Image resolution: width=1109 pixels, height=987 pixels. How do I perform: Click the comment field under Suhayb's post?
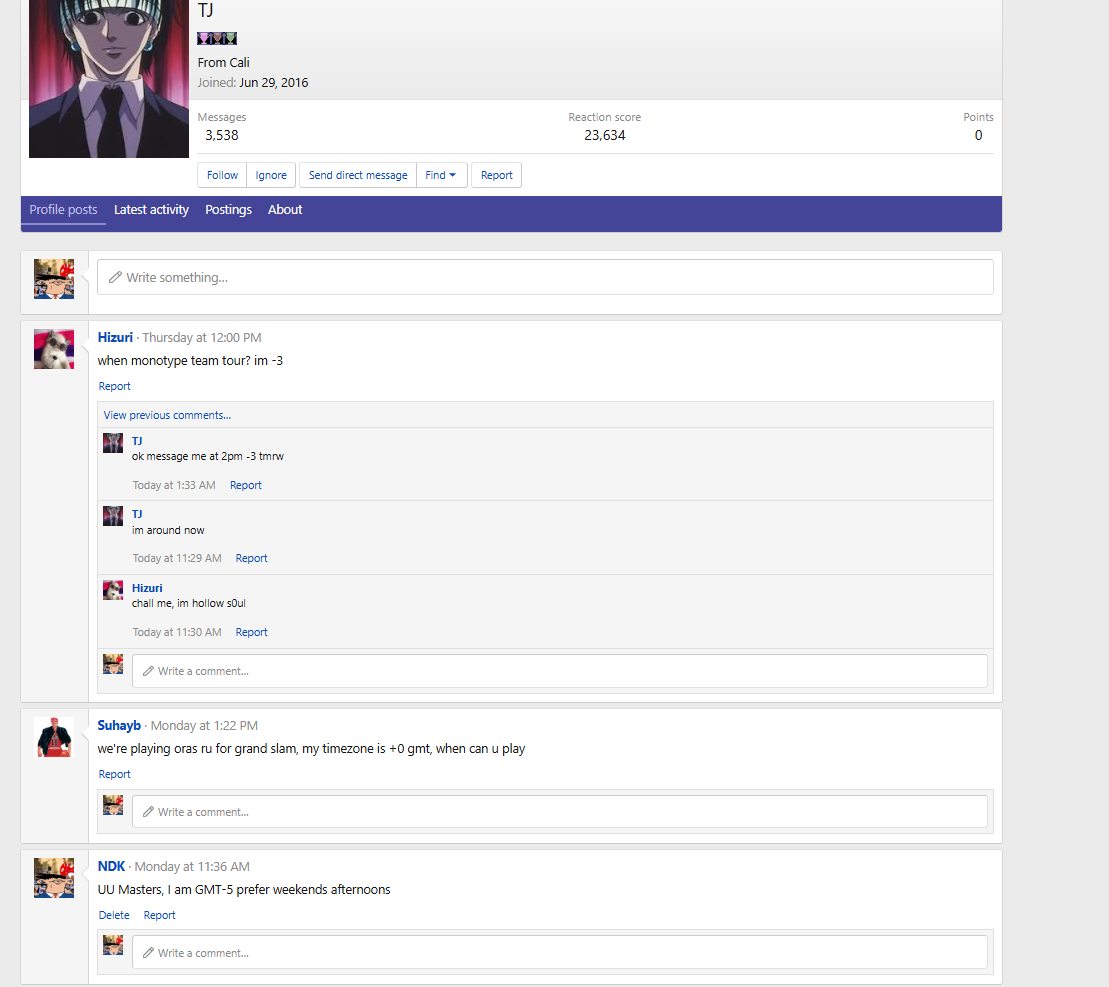[x=559, y=812]
